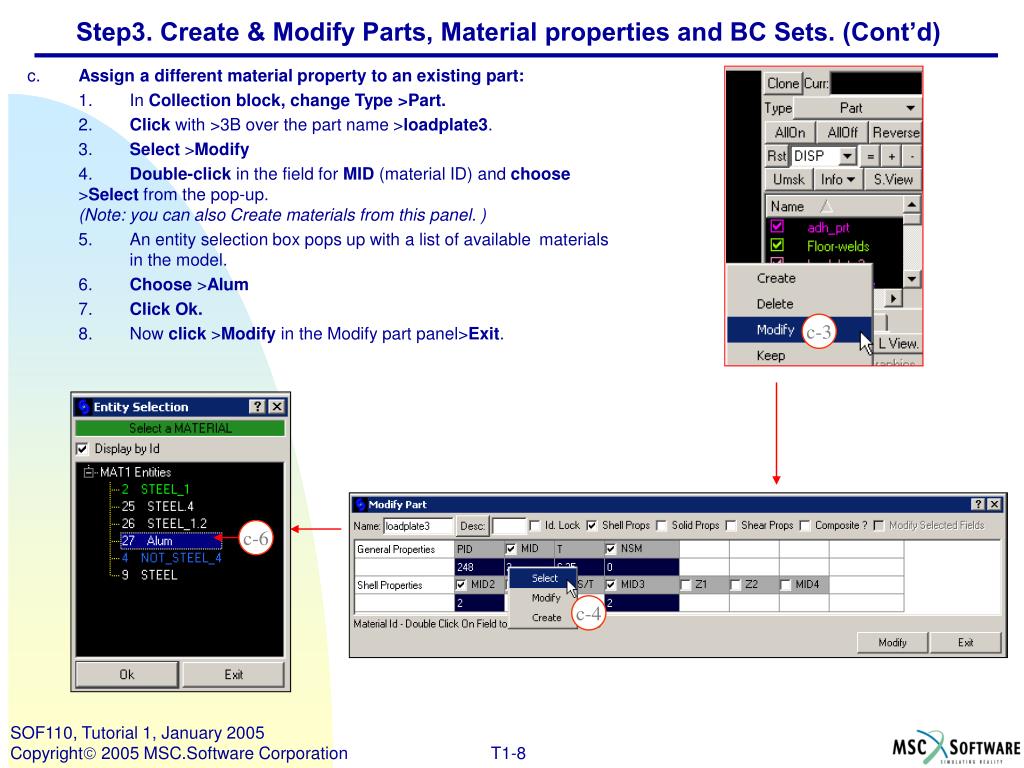Open the DISP result dropdown arrow
The image size is (1024, 768).
tap(847, 156)
